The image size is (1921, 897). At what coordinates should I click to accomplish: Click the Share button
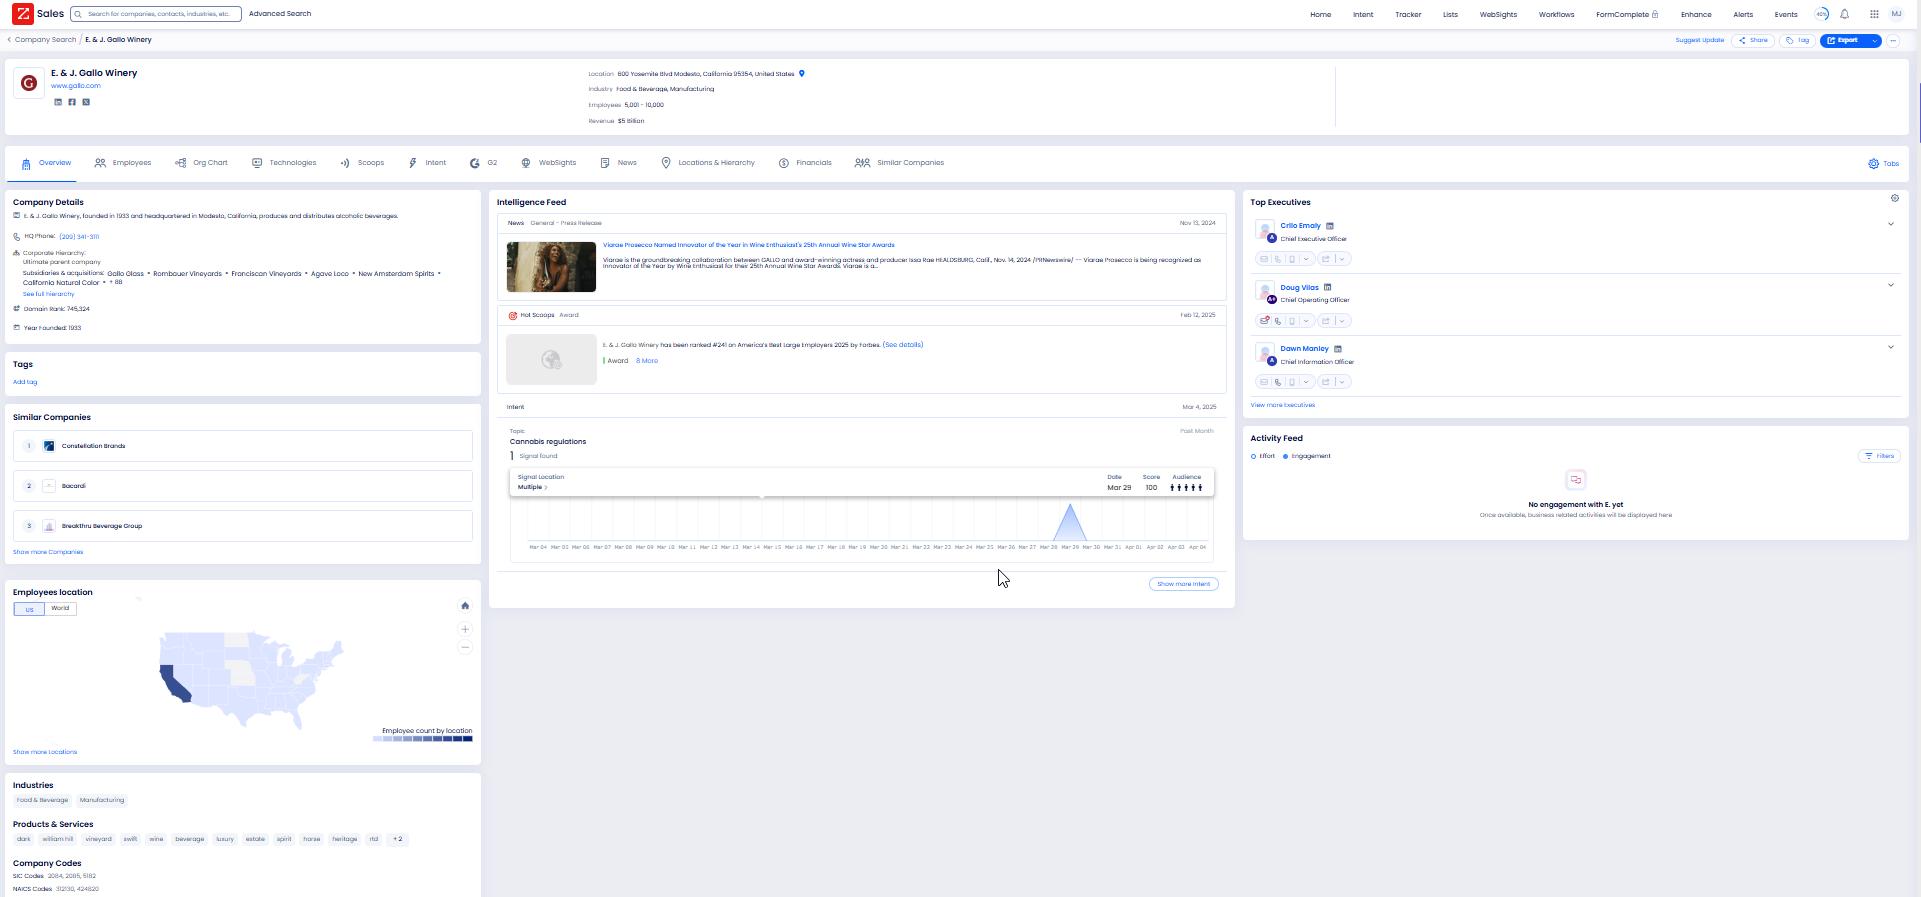pyautogui.click(x=1754, y=41)
